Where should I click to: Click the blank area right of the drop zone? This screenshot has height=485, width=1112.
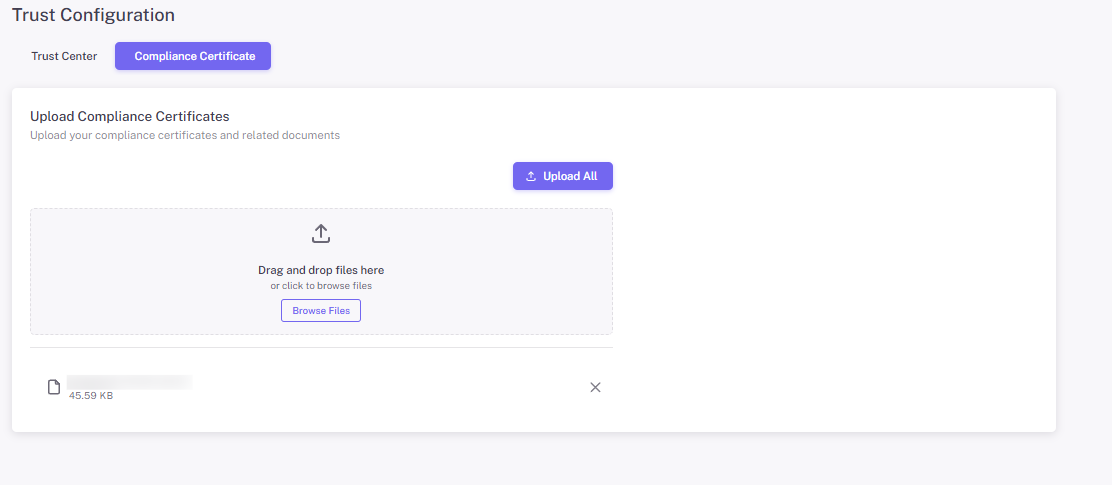point(830,270)
